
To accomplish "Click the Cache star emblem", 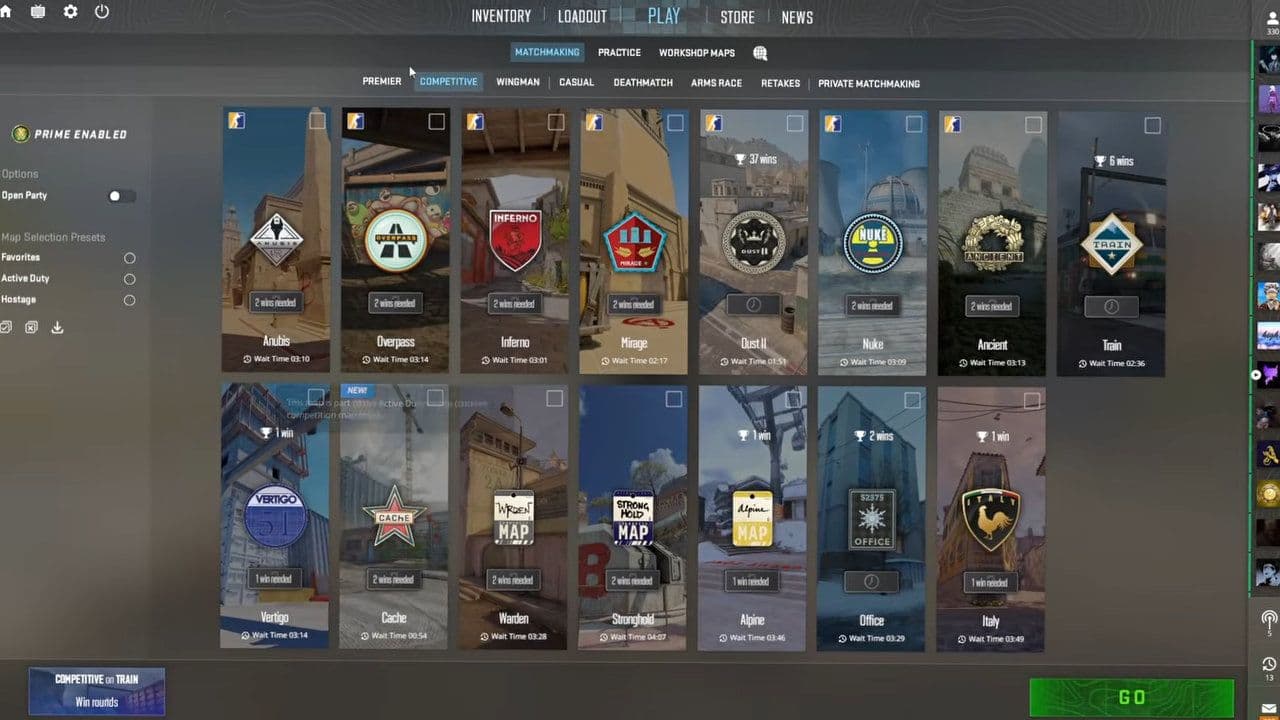I will tap(394, 516).
